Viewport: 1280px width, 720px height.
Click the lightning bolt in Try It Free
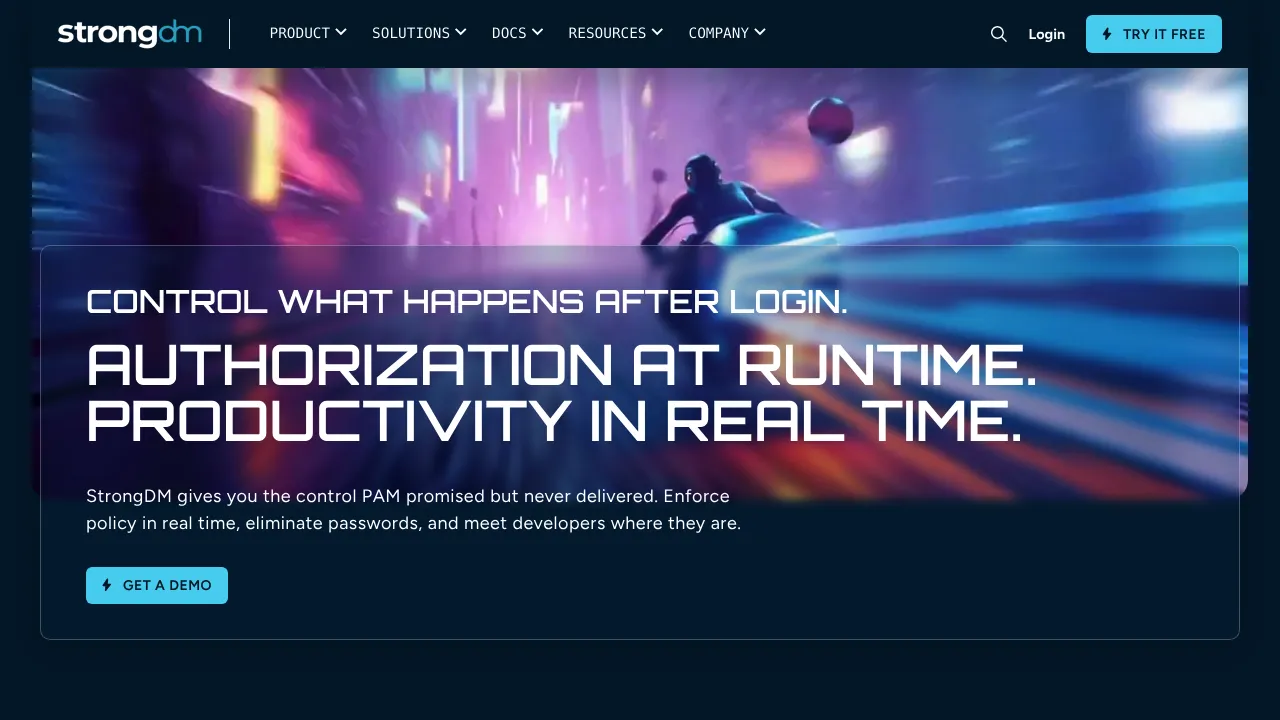[x=1107, y=34]
